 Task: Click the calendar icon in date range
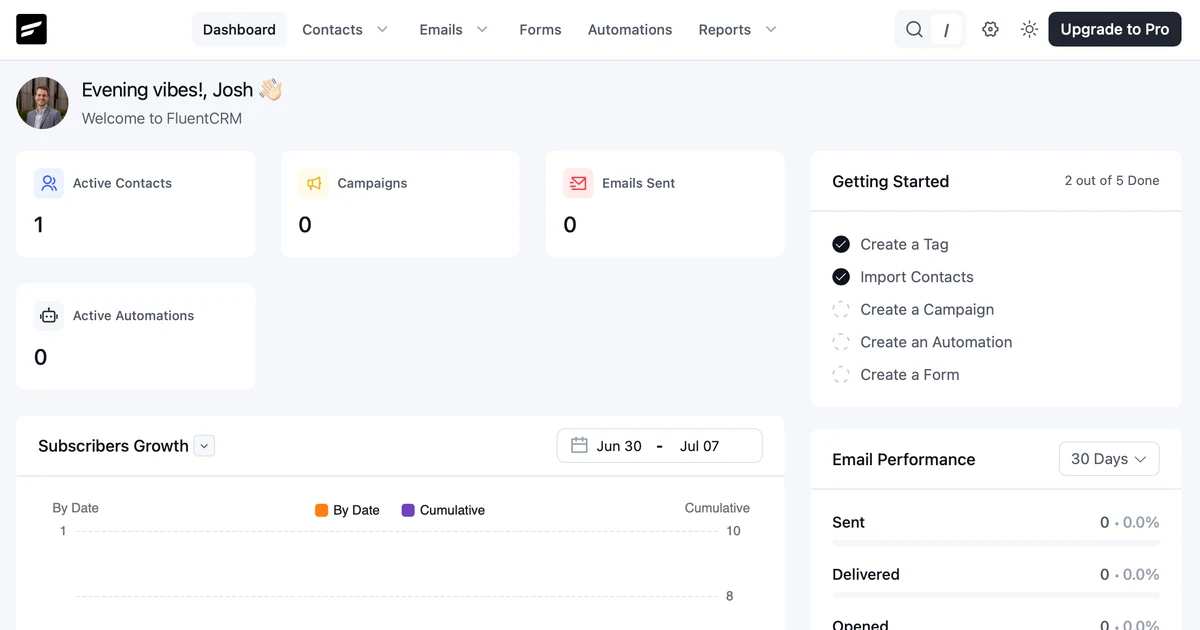click(579, 446)
